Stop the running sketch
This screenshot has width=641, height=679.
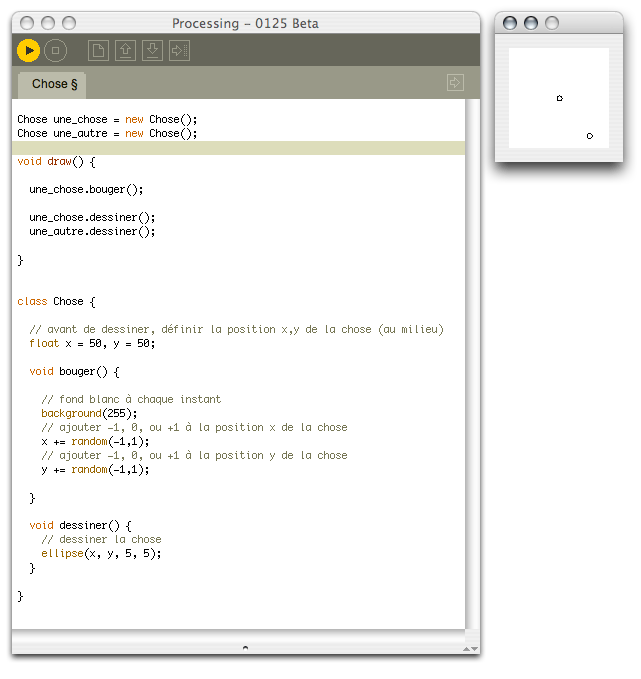pos(56,50)
